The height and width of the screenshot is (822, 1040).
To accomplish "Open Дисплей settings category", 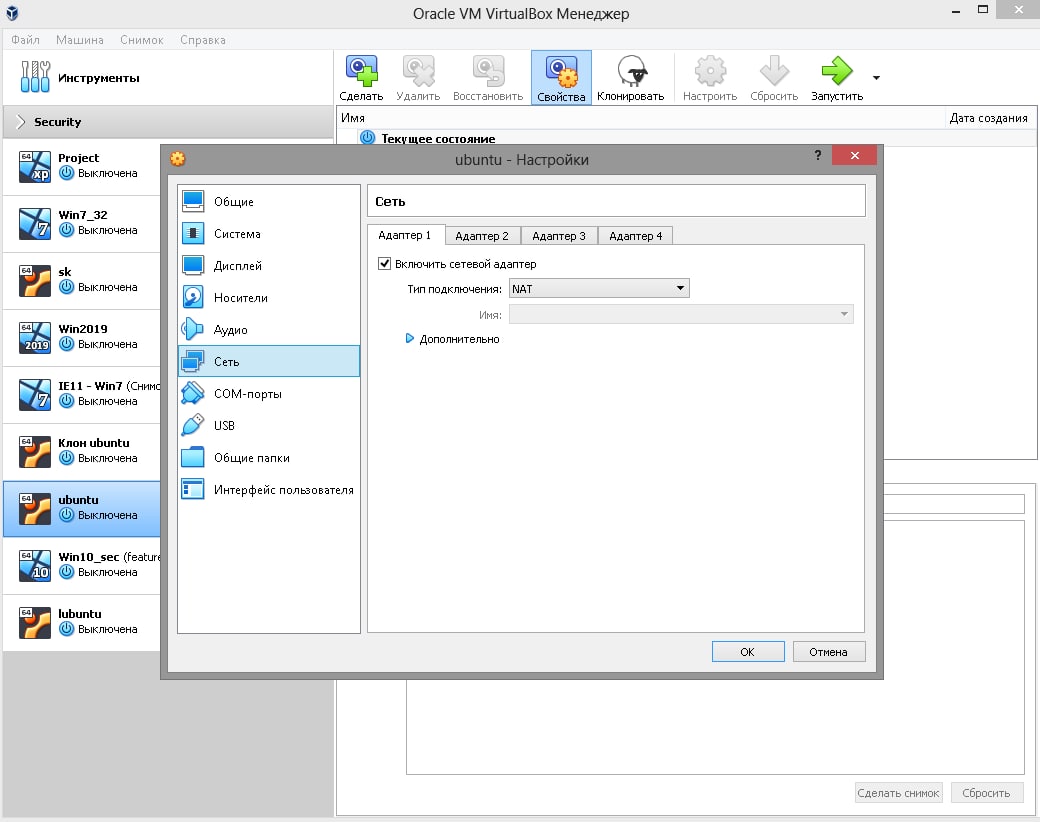I will (x=269, y=265).
